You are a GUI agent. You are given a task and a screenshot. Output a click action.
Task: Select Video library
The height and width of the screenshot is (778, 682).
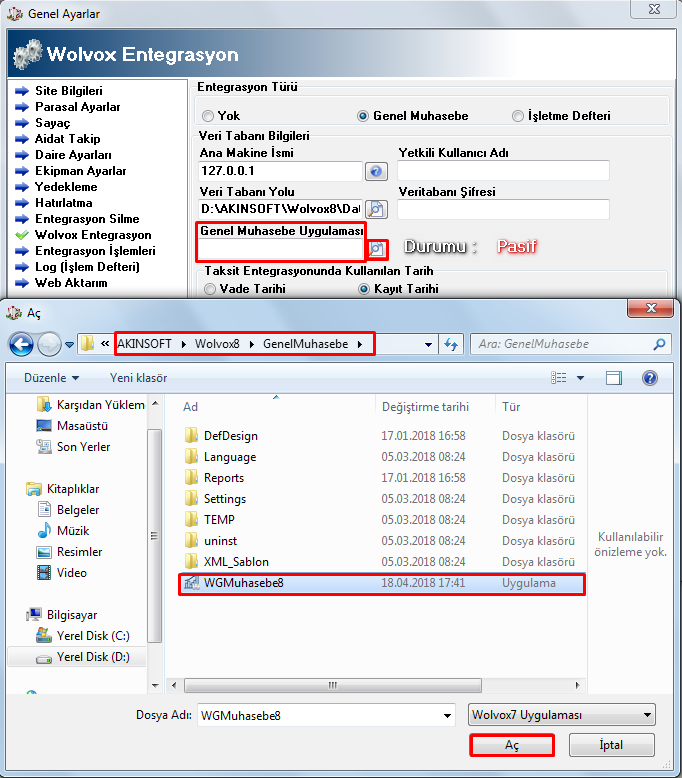tap(62, 573)
